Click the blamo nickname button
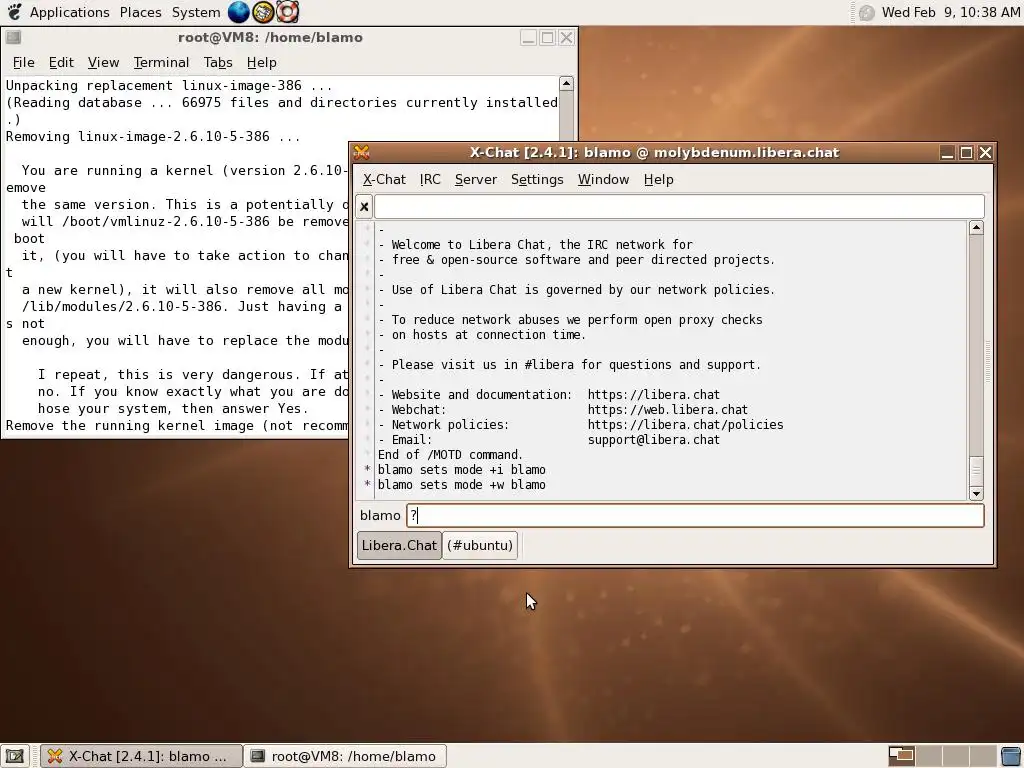 tap(380, 516)
